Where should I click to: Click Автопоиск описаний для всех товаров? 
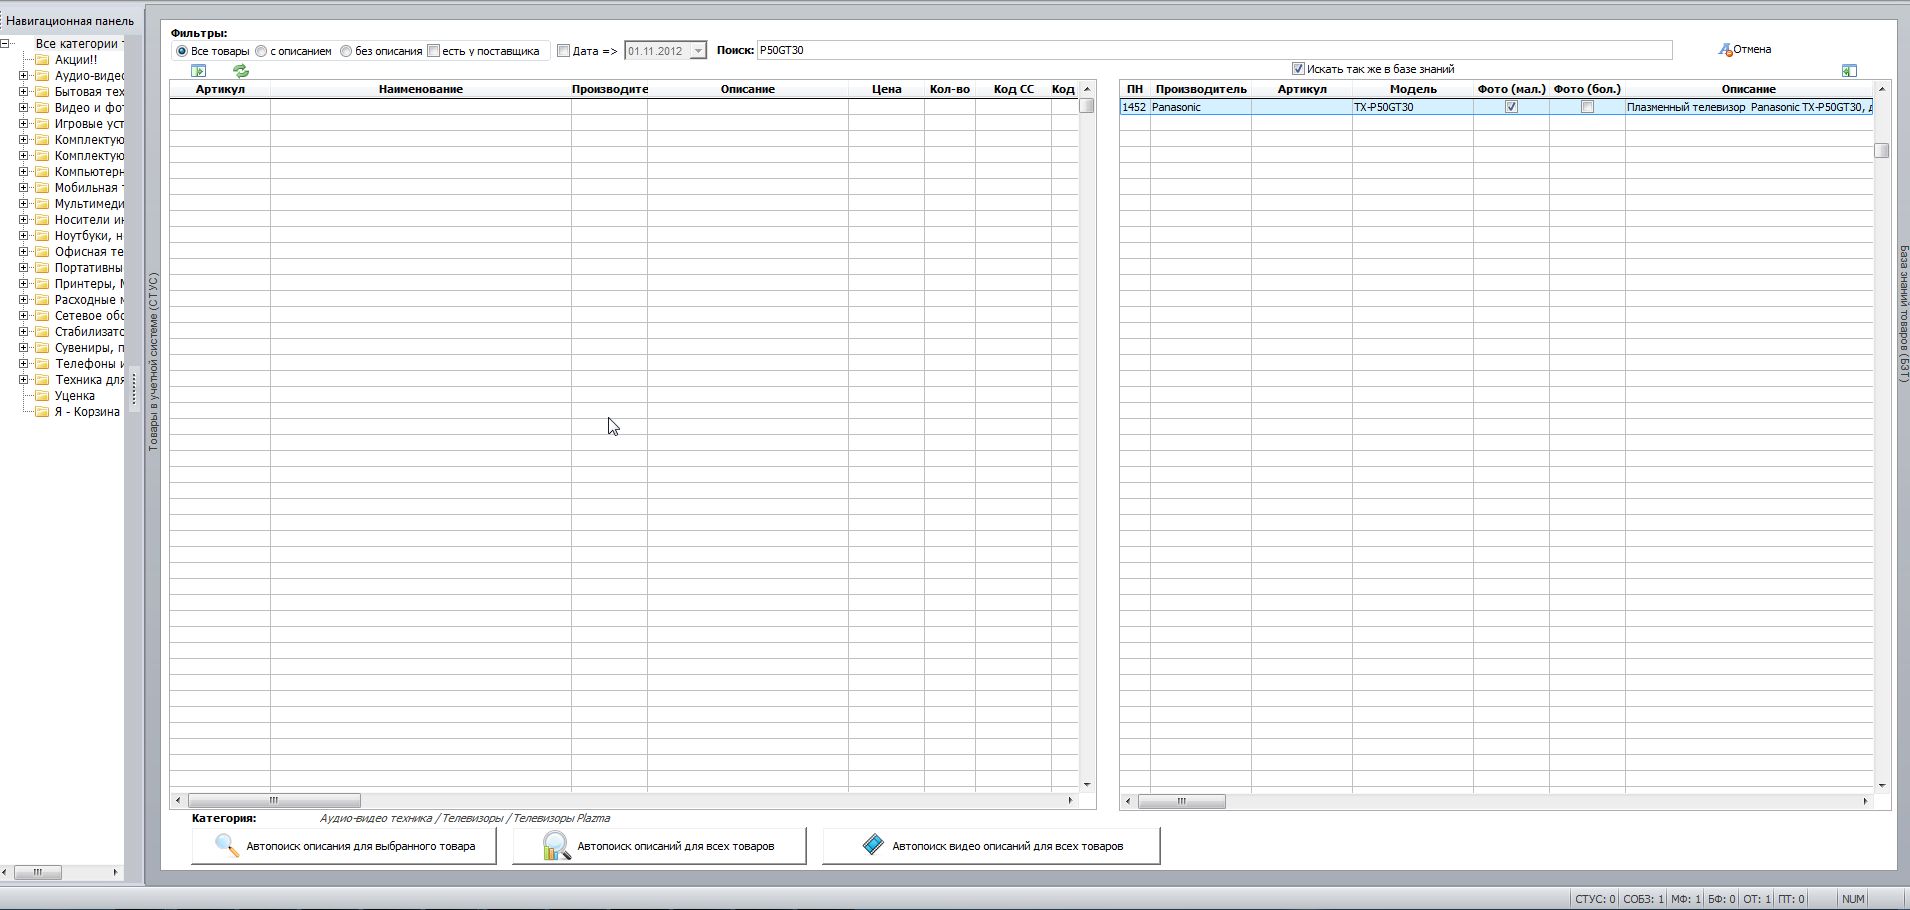click(x=659, y=846)
